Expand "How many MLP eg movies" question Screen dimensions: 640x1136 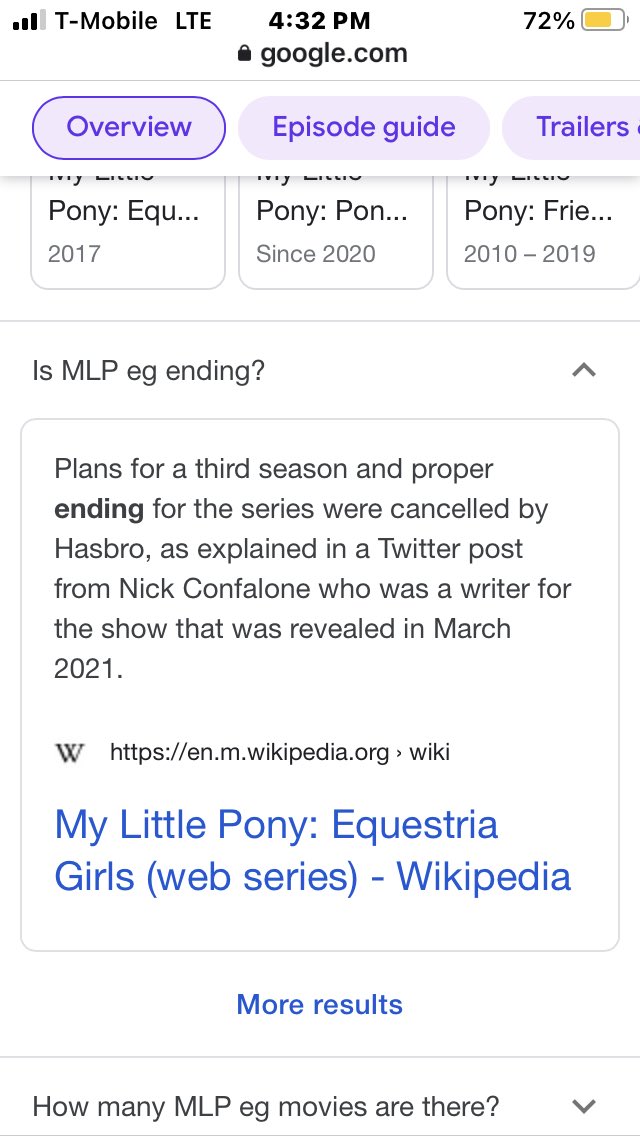point(584,1106)
